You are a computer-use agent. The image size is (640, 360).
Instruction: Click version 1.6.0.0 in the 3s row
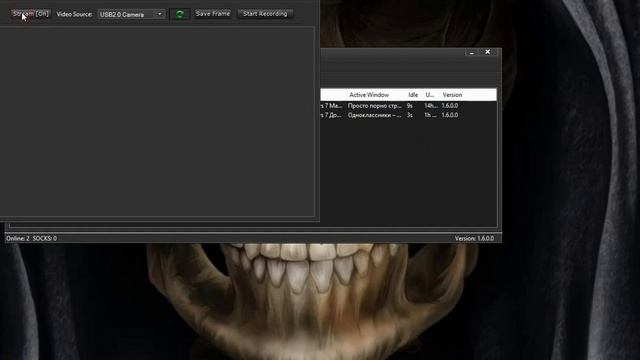pos(450,115)
